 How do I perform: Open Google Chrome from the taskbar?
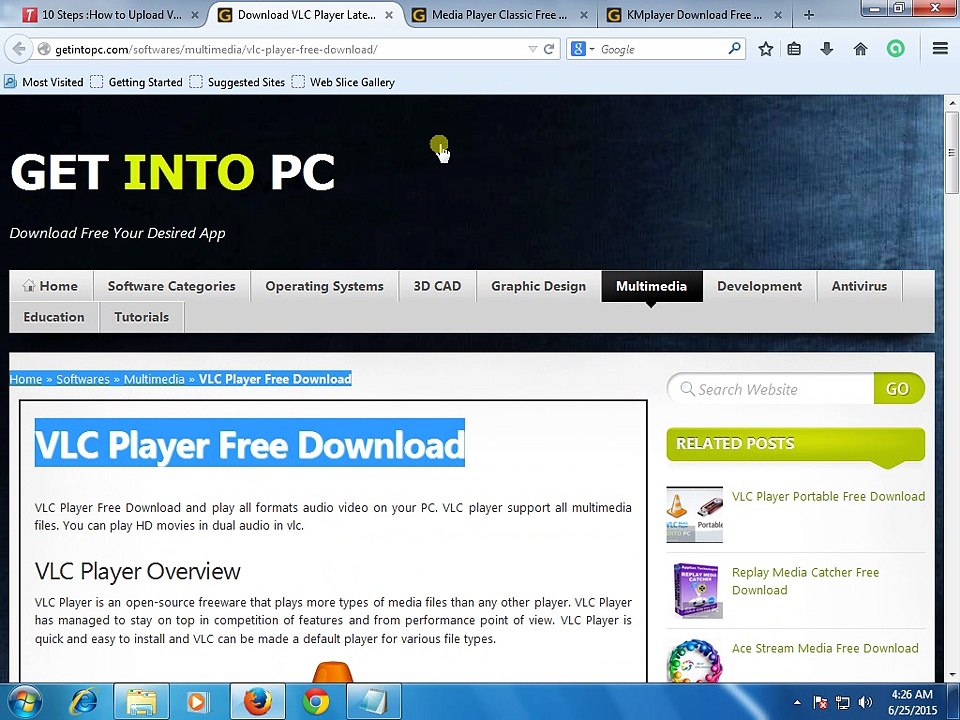coord(316,702)
